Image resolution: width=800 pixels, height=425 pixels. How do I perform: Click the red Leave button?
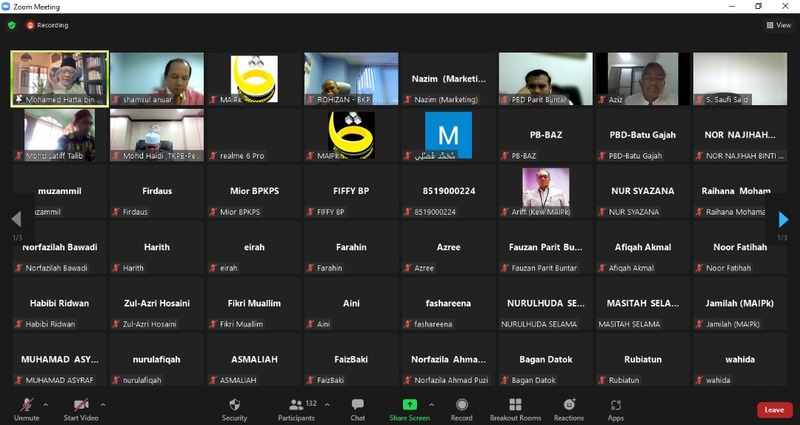pos(774,410)
